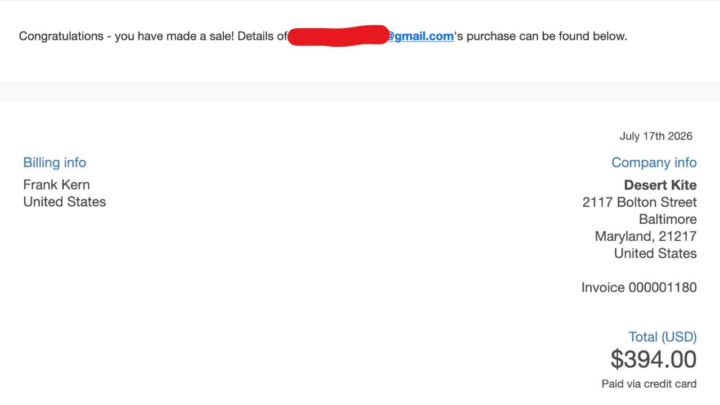Click the word Congratulations in the message
The image size is (720, 405).
pos(61,36)
